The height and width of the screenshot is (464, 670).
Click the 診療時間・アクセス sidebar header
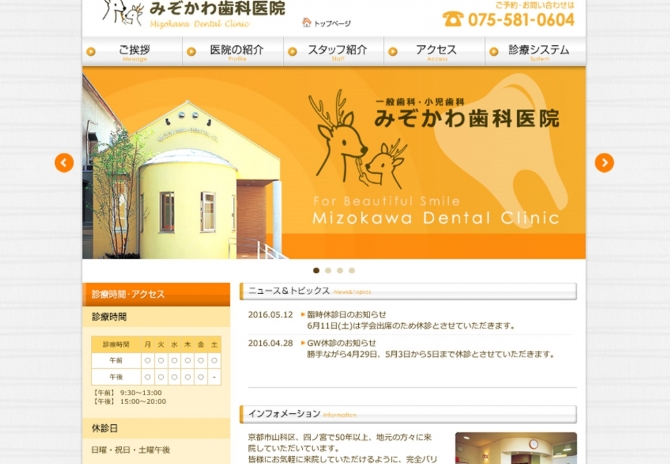click(156, 294)
